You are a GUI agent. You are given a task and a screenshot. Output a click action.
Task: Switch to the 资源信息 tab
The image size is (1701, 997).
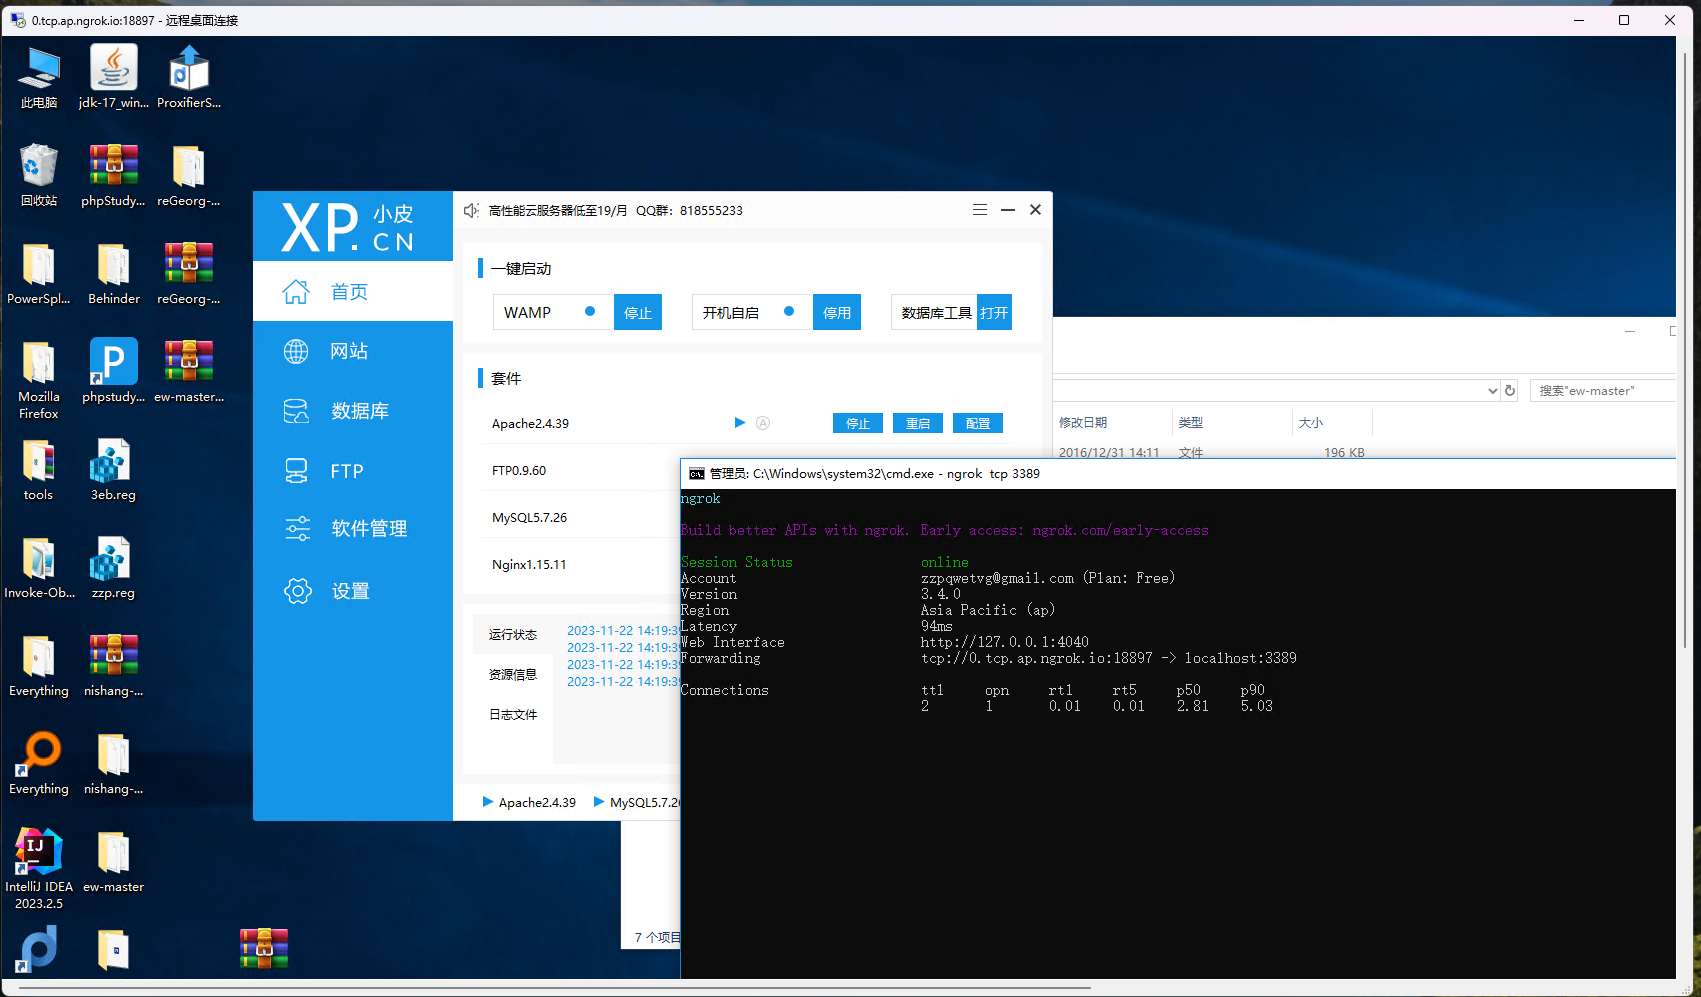point(513,675)
